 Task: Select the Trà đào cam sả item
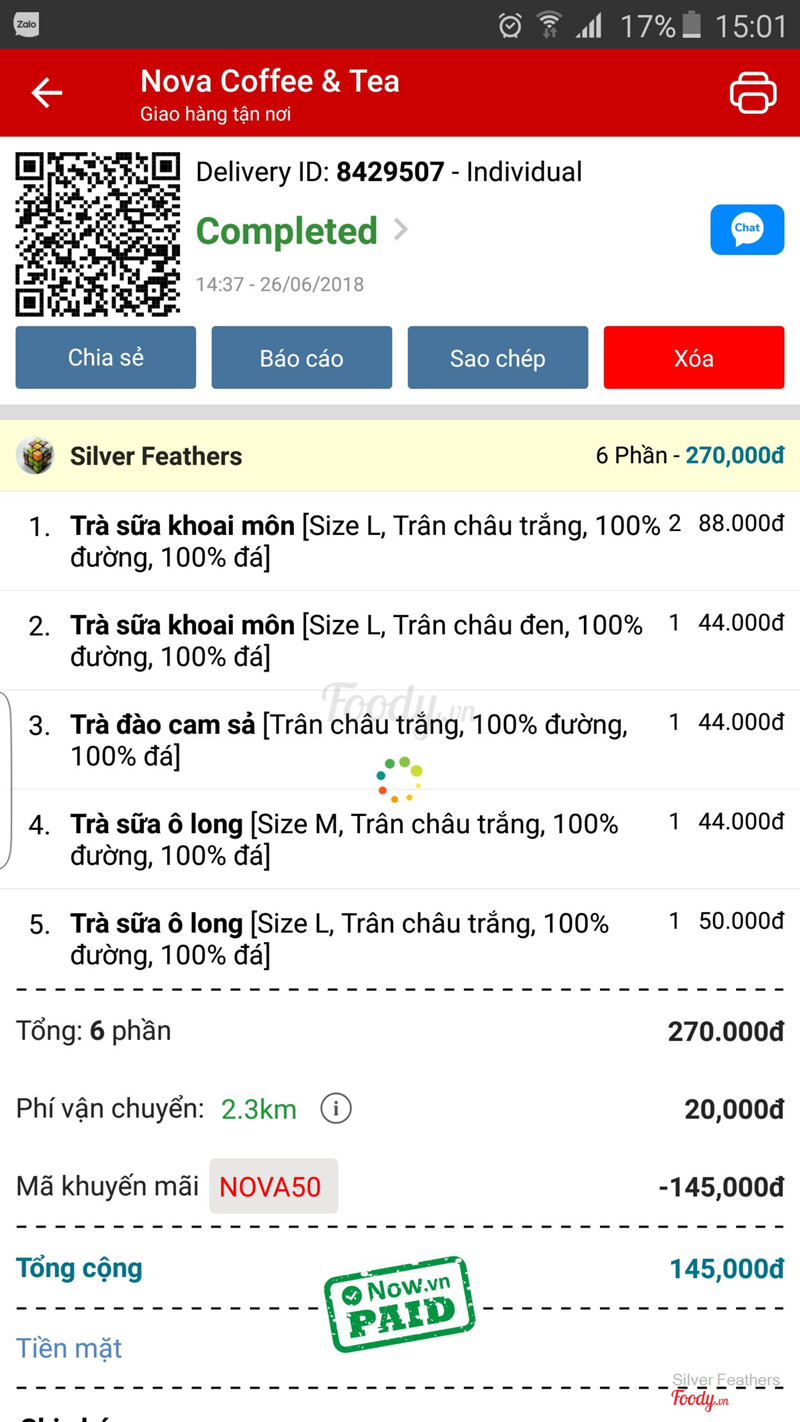pyautogui.click(x=350, y=740)
